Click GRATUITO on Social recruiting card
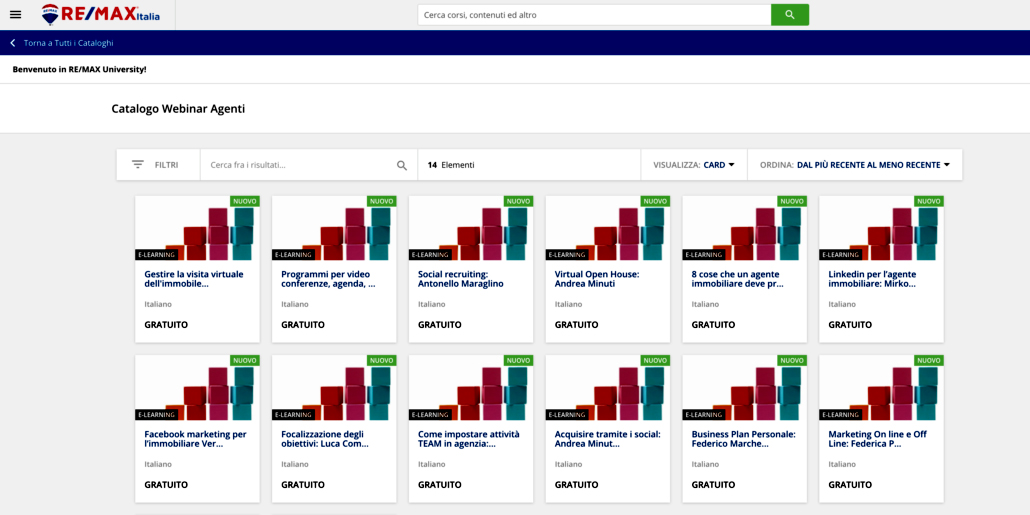1030x515 pixels. 439,325
